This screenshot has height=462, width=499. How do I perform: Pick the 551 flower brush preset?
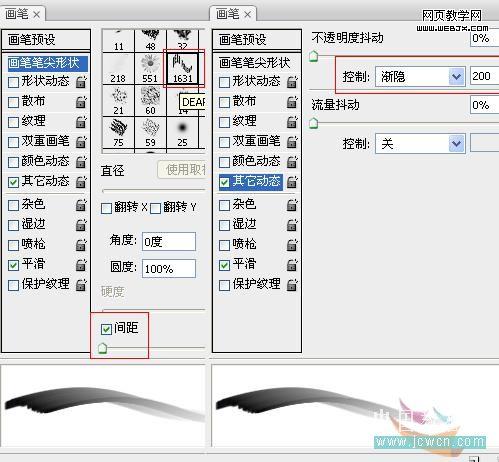(150, 69)
